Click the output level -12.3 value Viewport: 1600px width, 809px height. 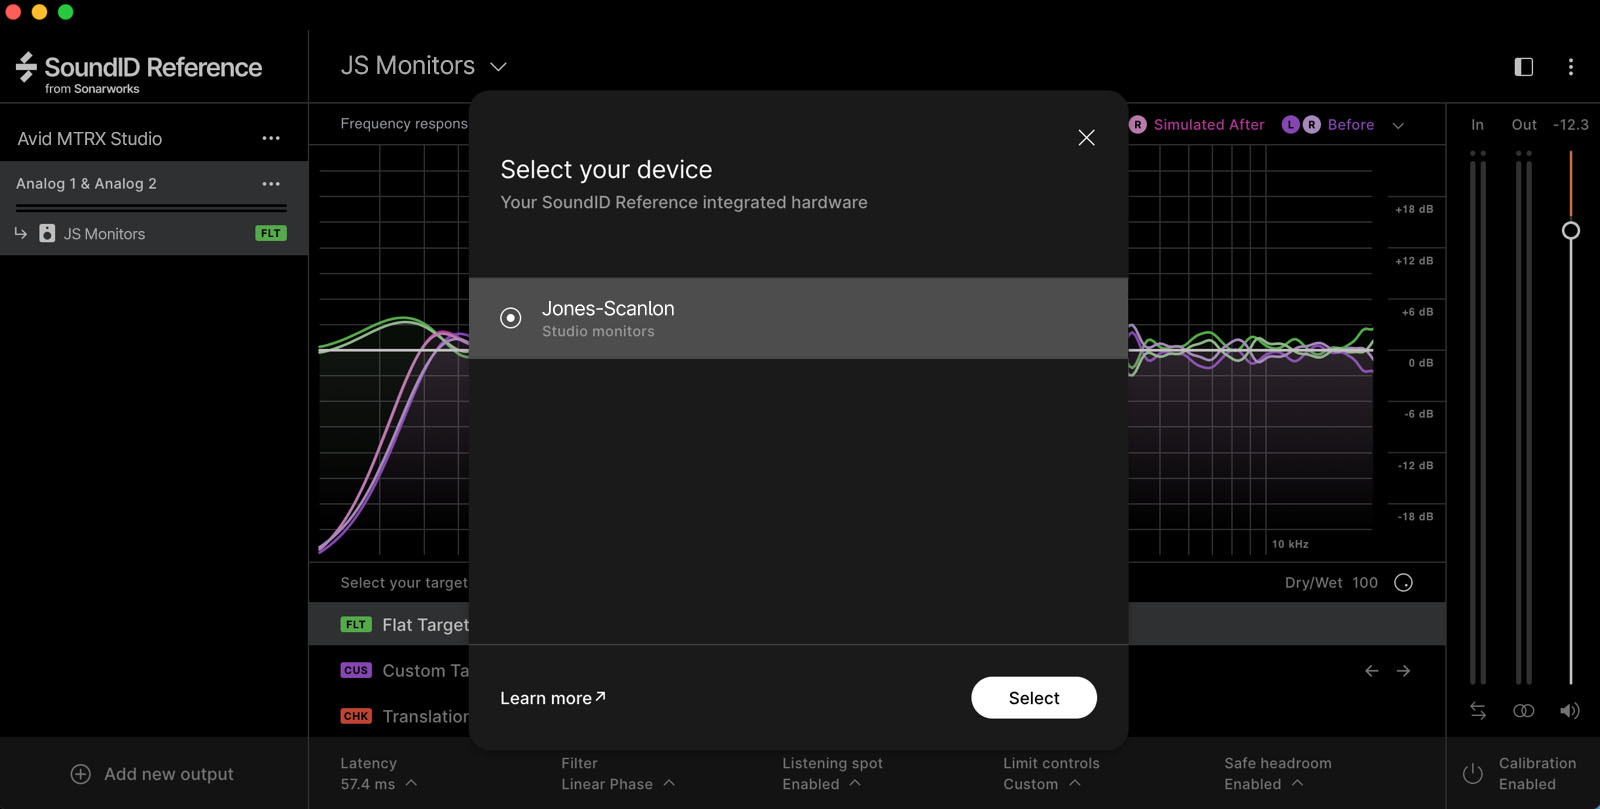click(x=1571, y=125)
